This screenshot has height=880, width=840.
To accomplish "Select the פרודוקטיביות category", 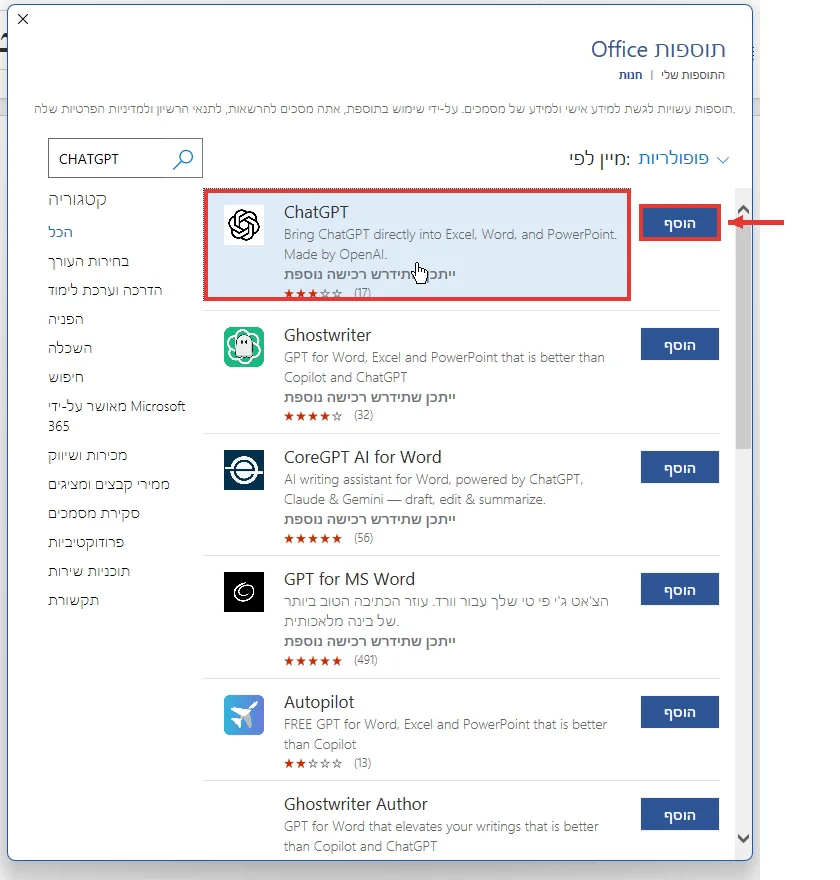I will (86, 542).
